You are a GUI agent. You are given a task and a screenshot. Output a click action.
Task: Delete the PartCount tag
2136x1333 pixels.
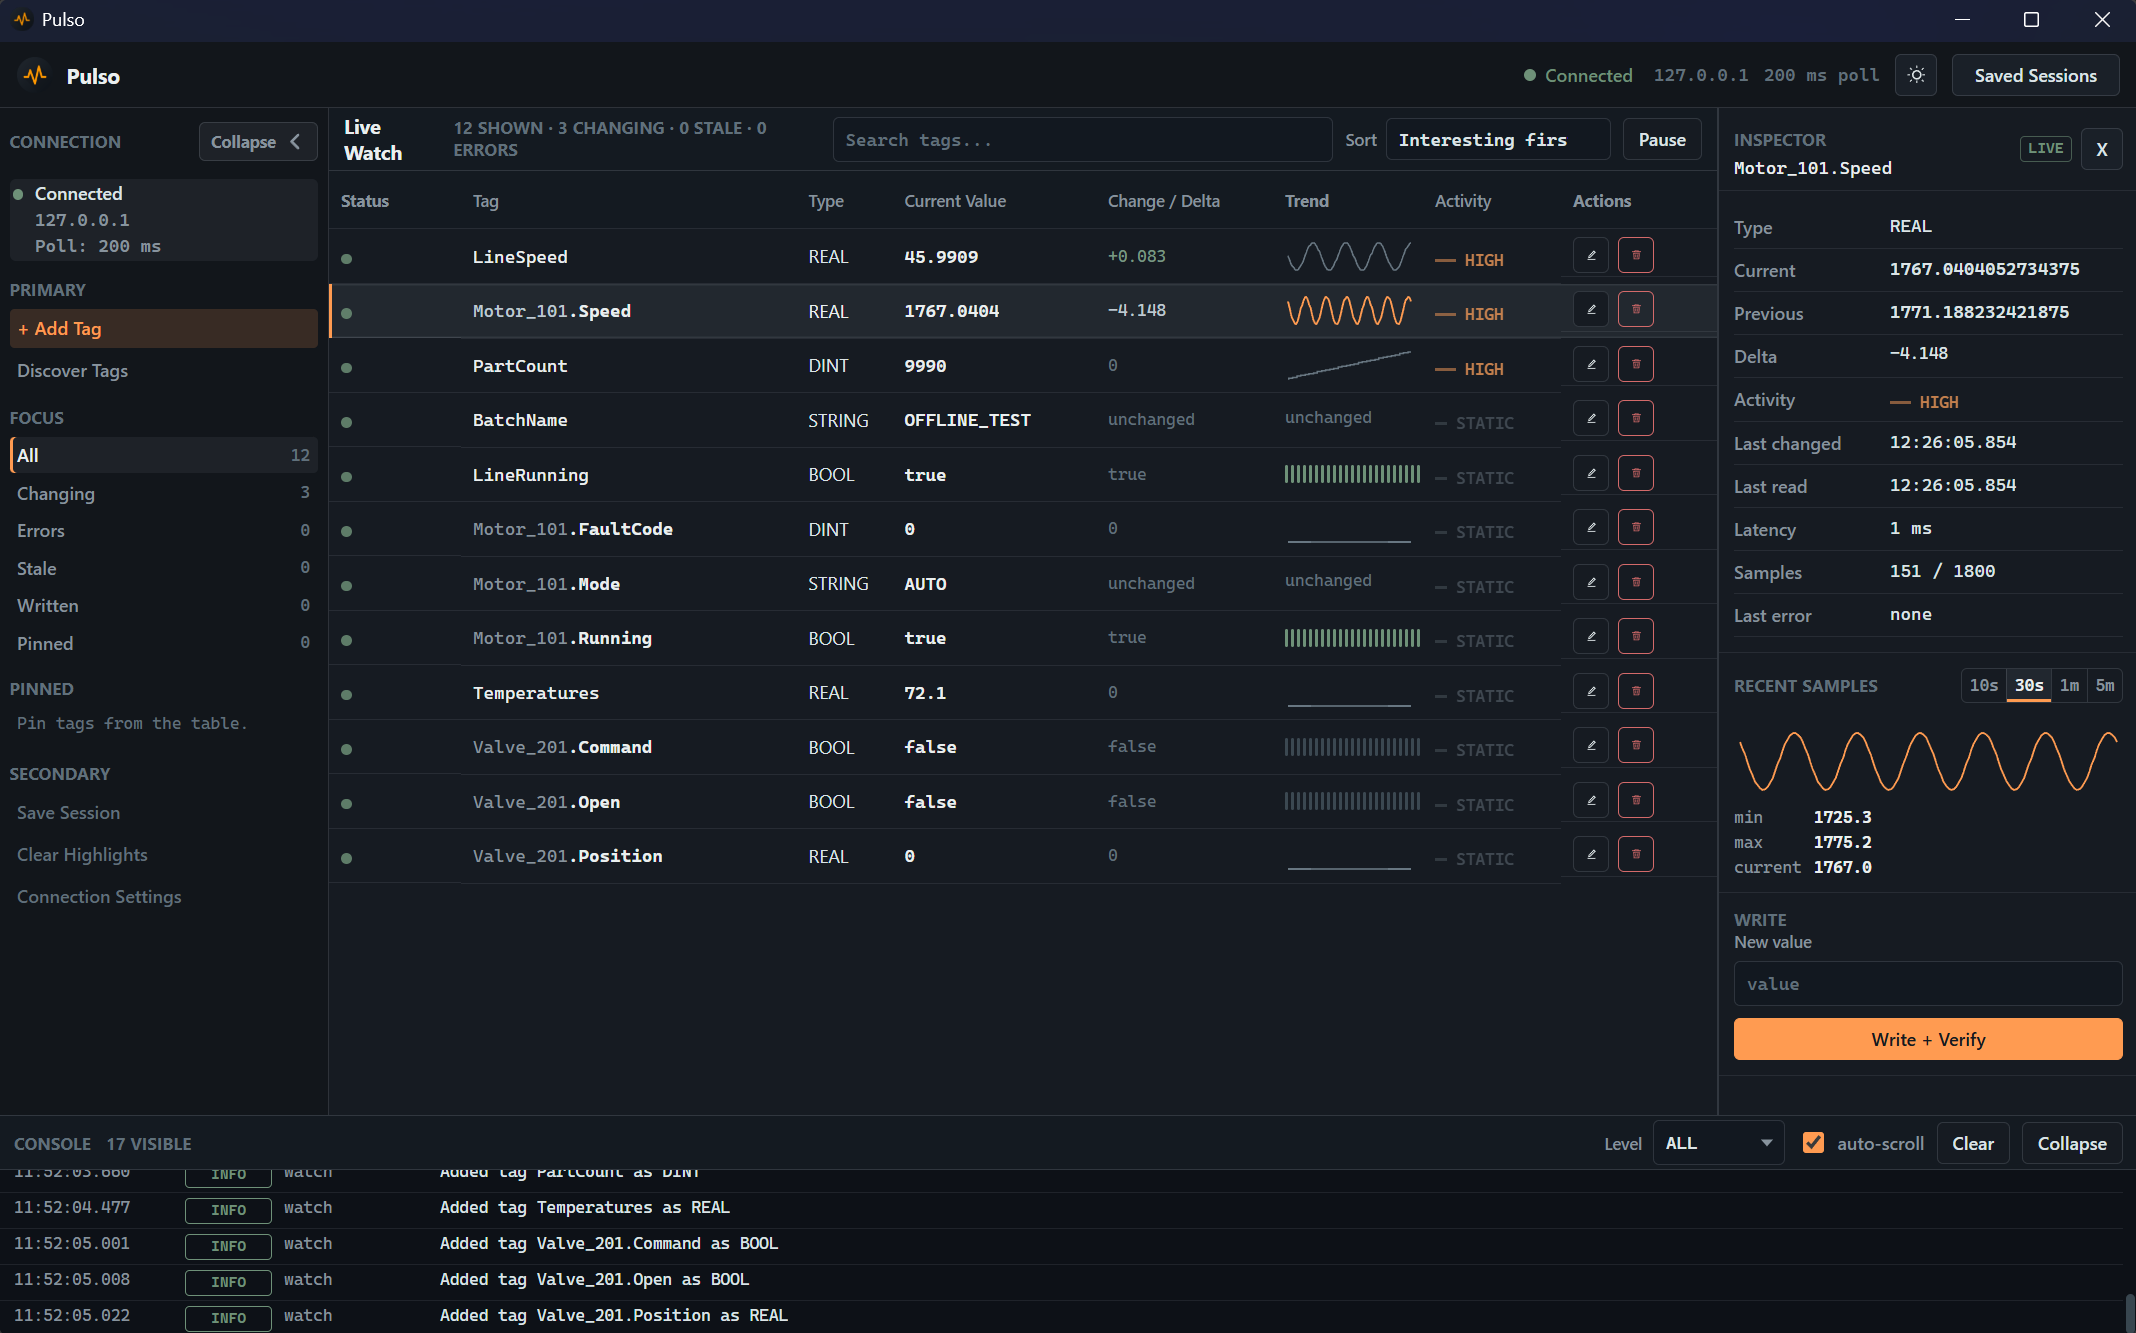[x=1636, y=364]
